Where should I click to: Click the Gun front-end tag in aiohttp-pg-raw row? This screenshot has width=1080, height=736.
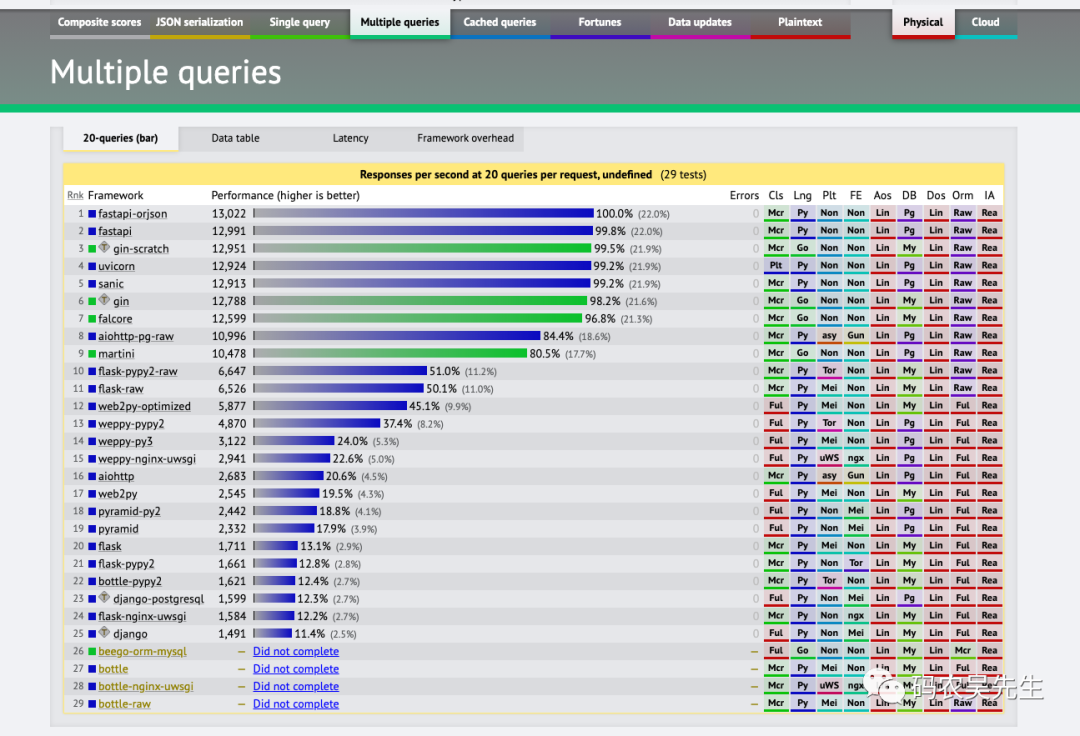pos(856,336)
